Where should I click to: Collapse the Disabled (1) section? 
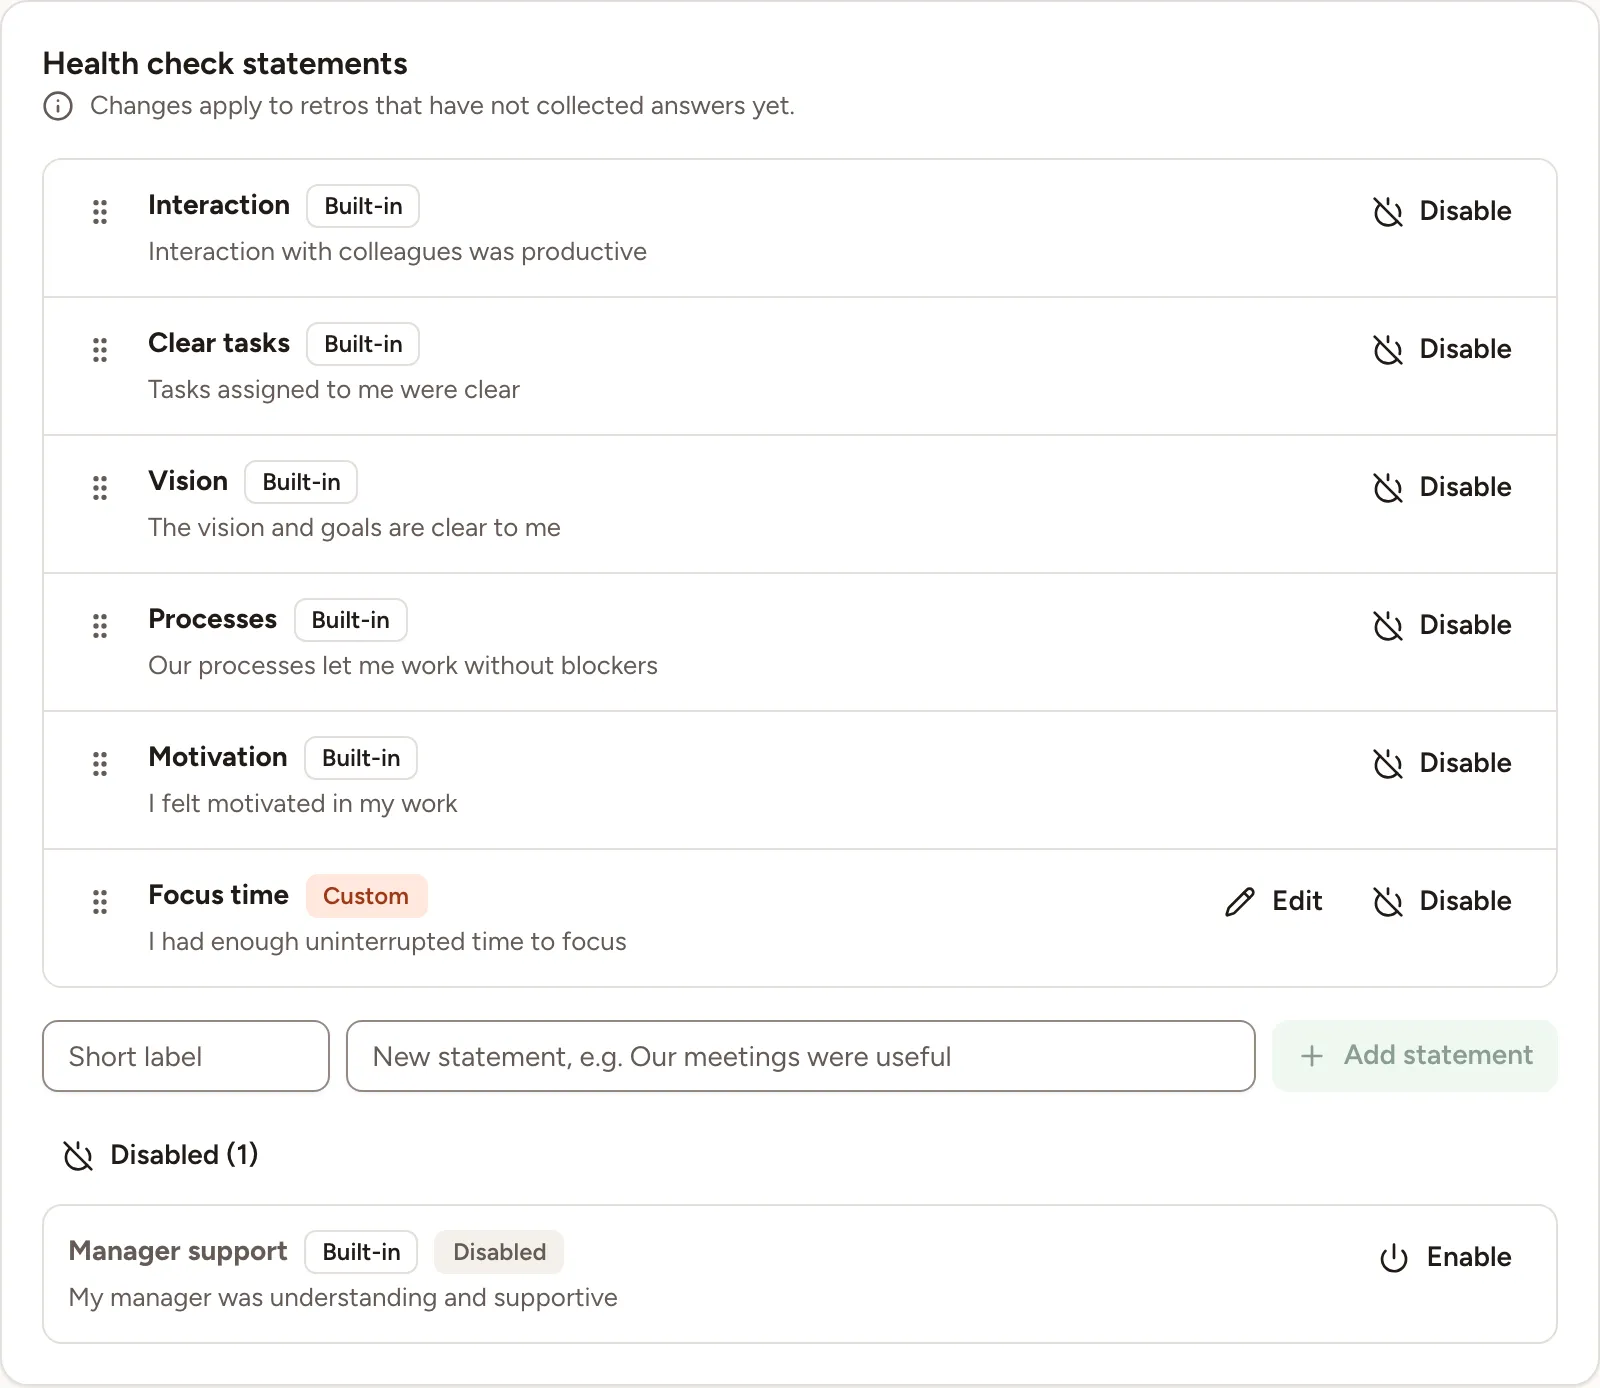tap(161, 1155)
